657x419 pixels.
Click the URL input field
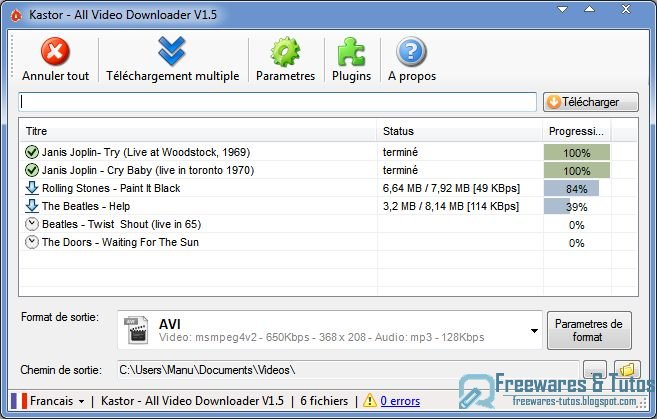(277, 102)
